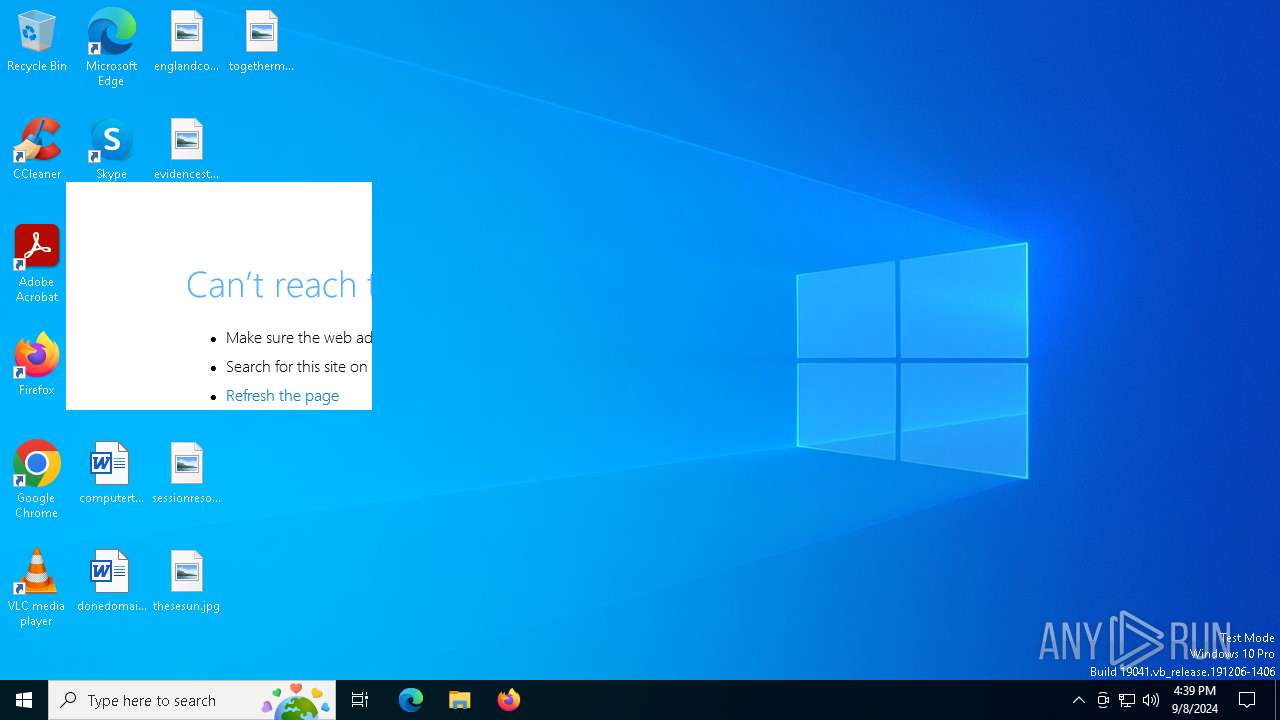Image resolution: width=1280 pixels, height=720 pixels.
Task: Open Firefox from the taskbar
Action: click(509, 700)
